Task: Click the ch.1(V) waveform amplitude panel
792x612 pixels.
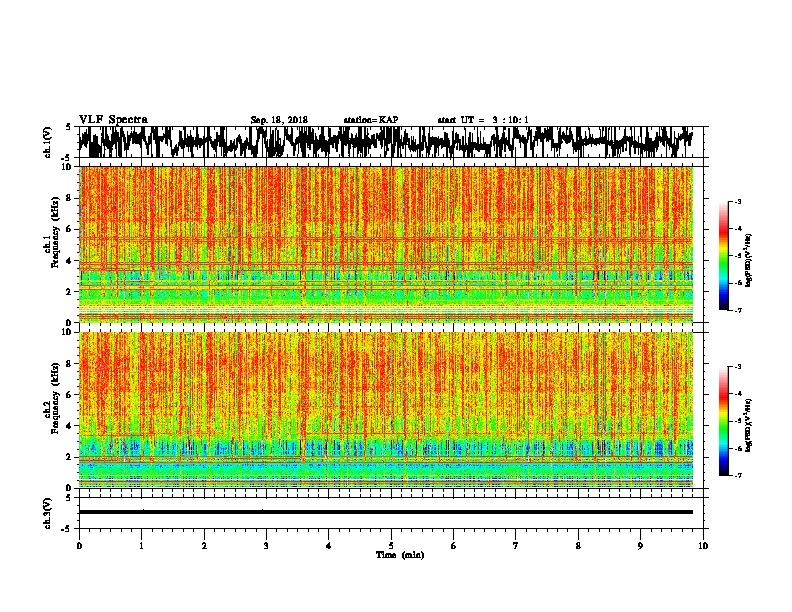Action: coord(393,142)
